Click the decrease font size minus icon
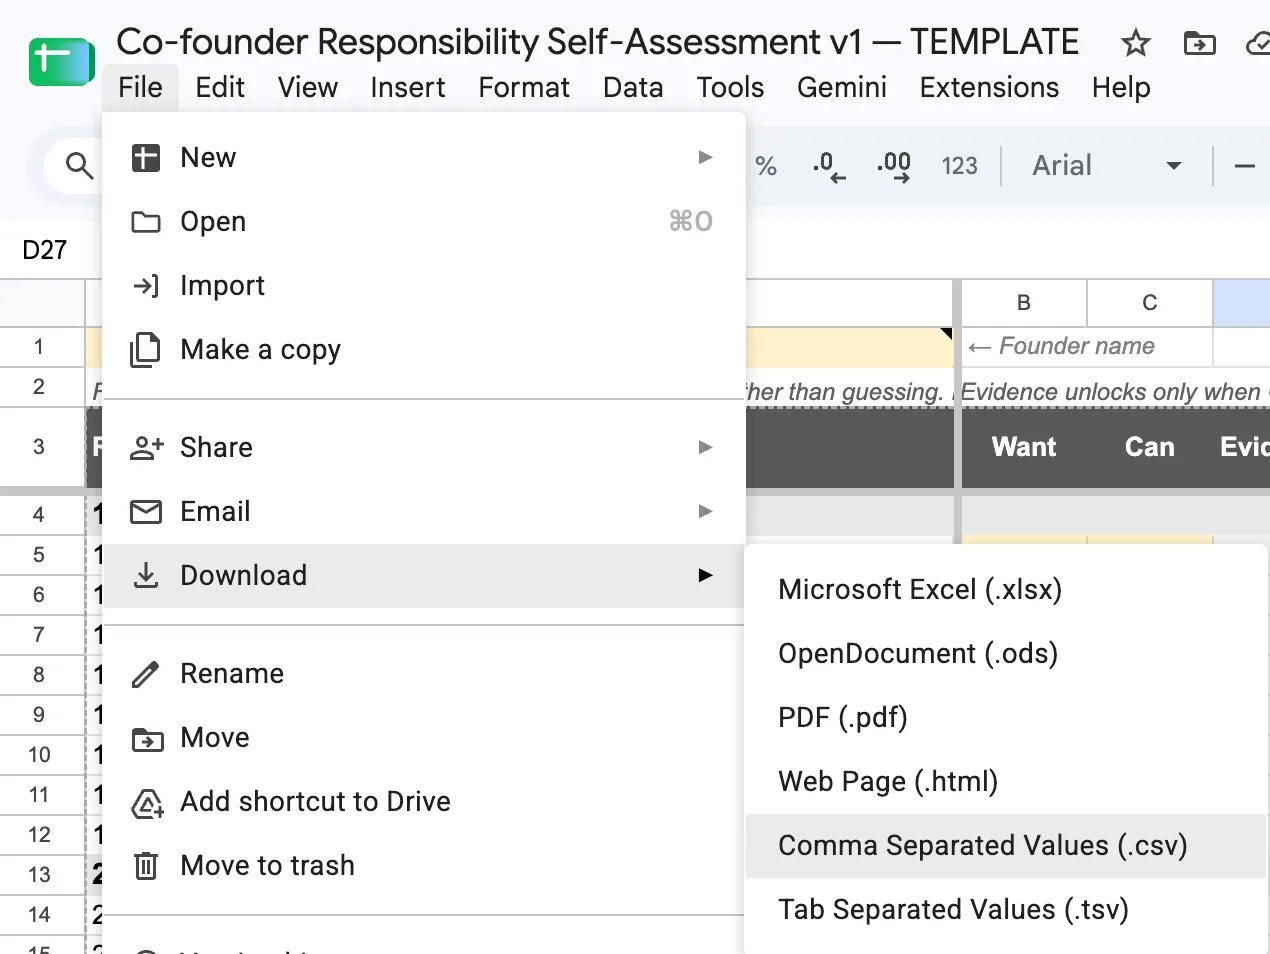The height and width of the screenshot is (954, 1270). (x=1244, y=166)
